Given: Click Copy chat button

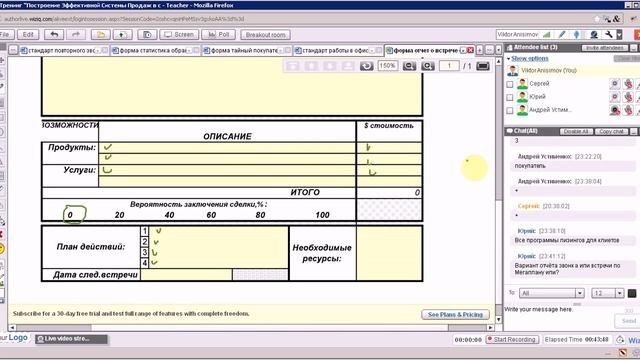Looking at the screenshot, I should tap(611, 131).
